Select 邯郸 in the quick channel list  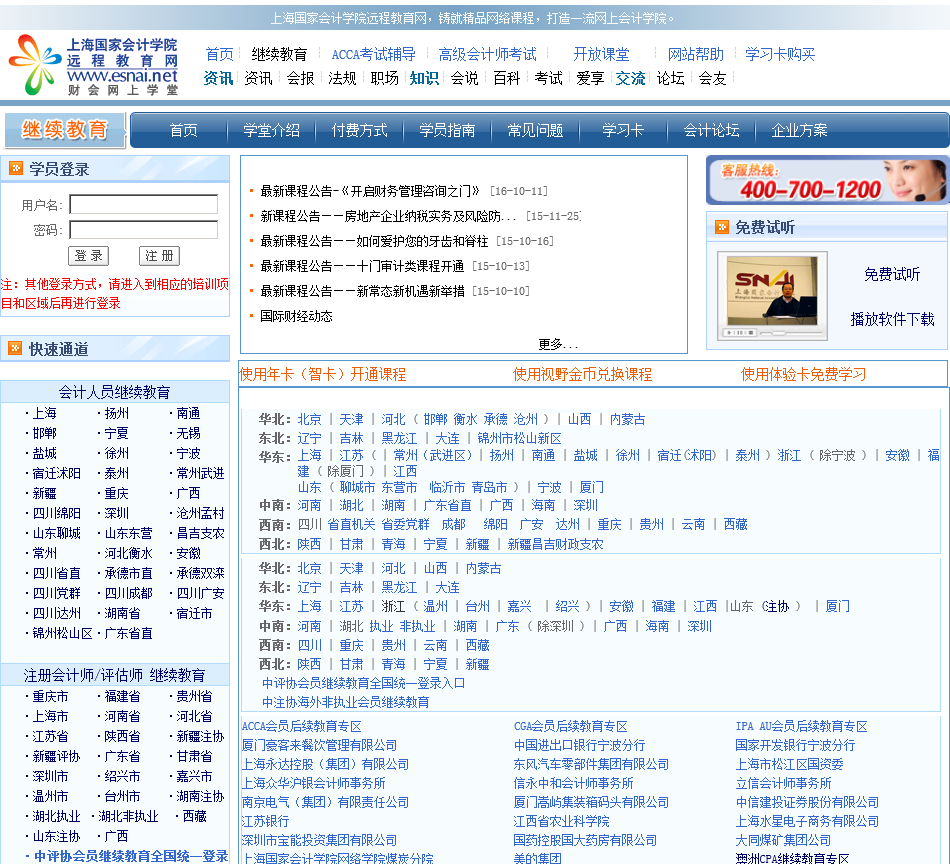(x=44, y=433)
